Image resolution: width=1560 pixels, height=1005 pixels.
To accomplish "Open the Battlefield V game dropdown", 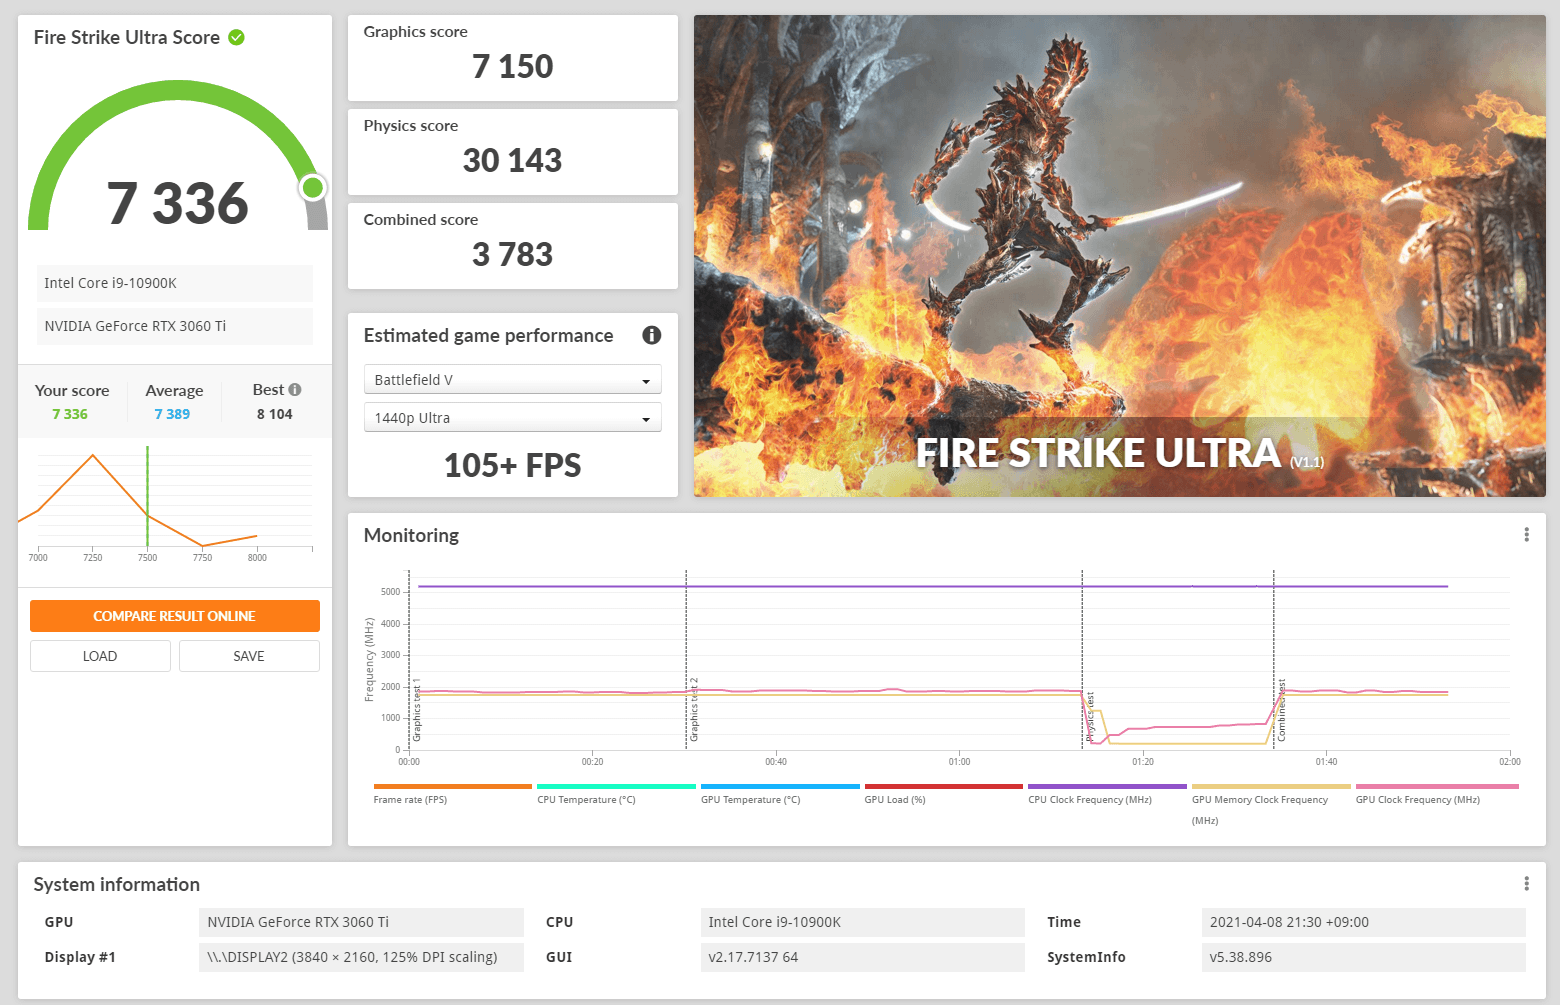I will pyautogui.click(x=512, y=380).
